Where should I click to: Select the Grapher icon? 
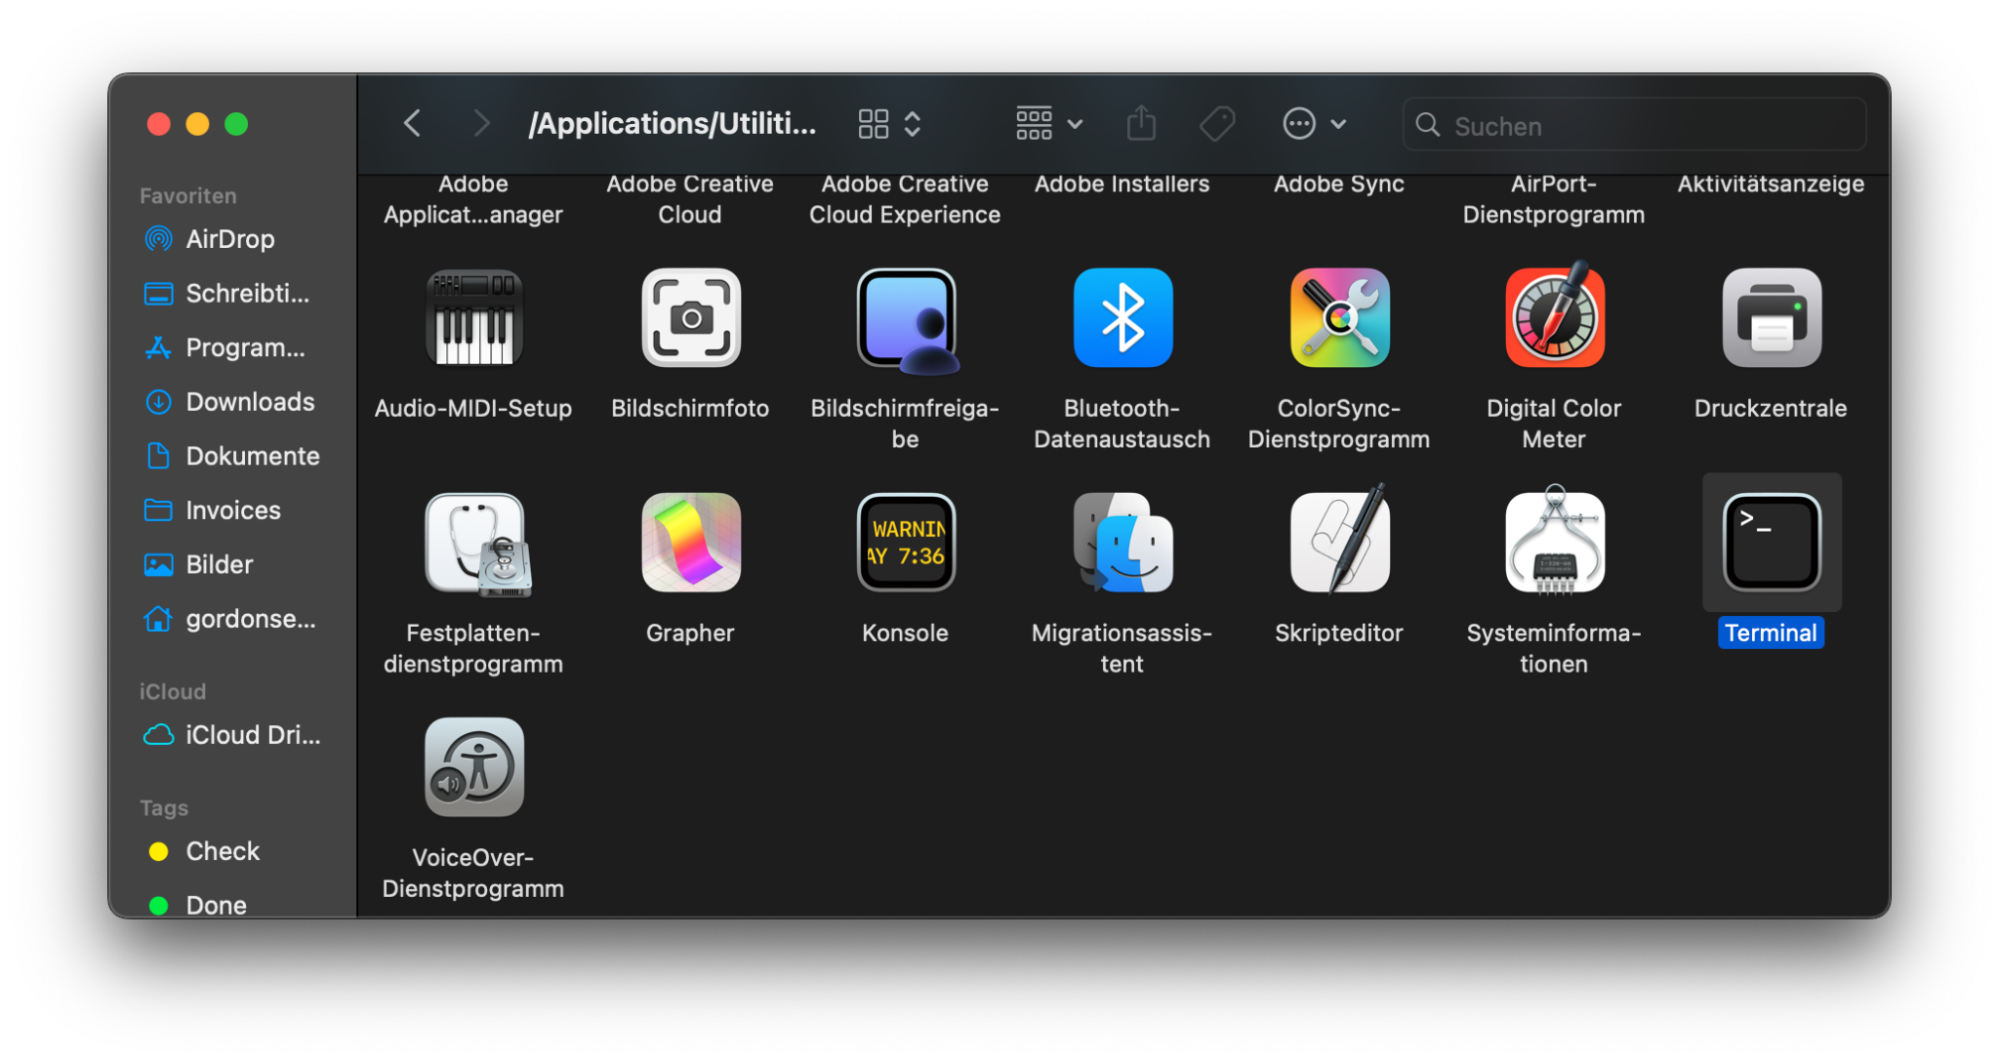(689, 543)
